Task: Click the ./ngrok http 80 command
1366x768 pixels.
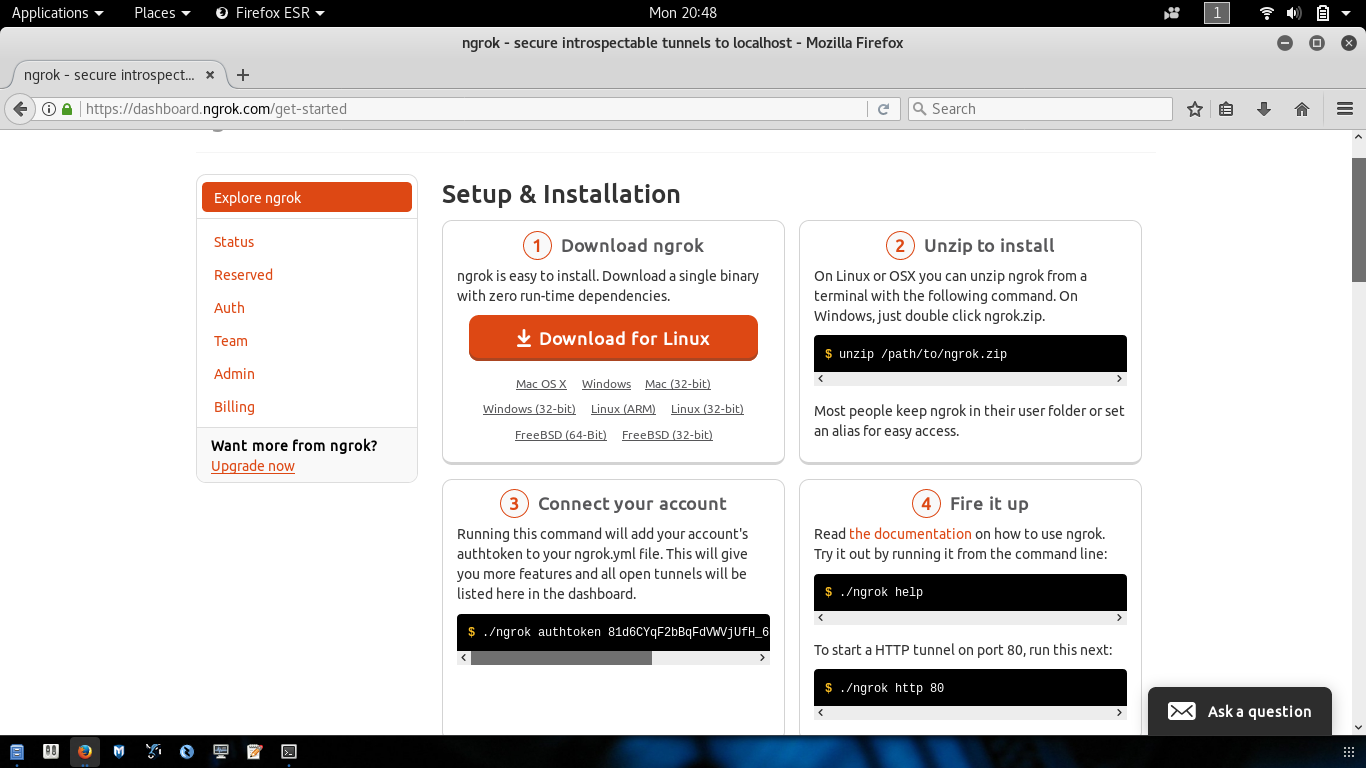Action: coord(891,688)
